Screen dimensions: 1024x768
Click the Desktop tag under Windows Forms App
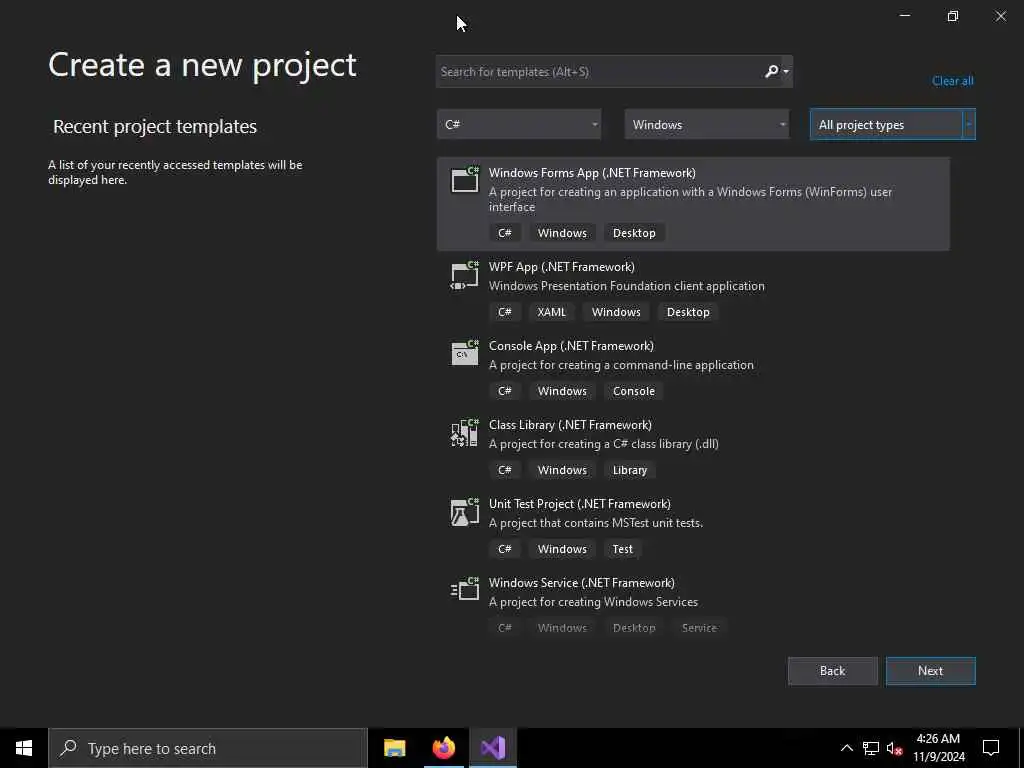(x=634, y=233)
